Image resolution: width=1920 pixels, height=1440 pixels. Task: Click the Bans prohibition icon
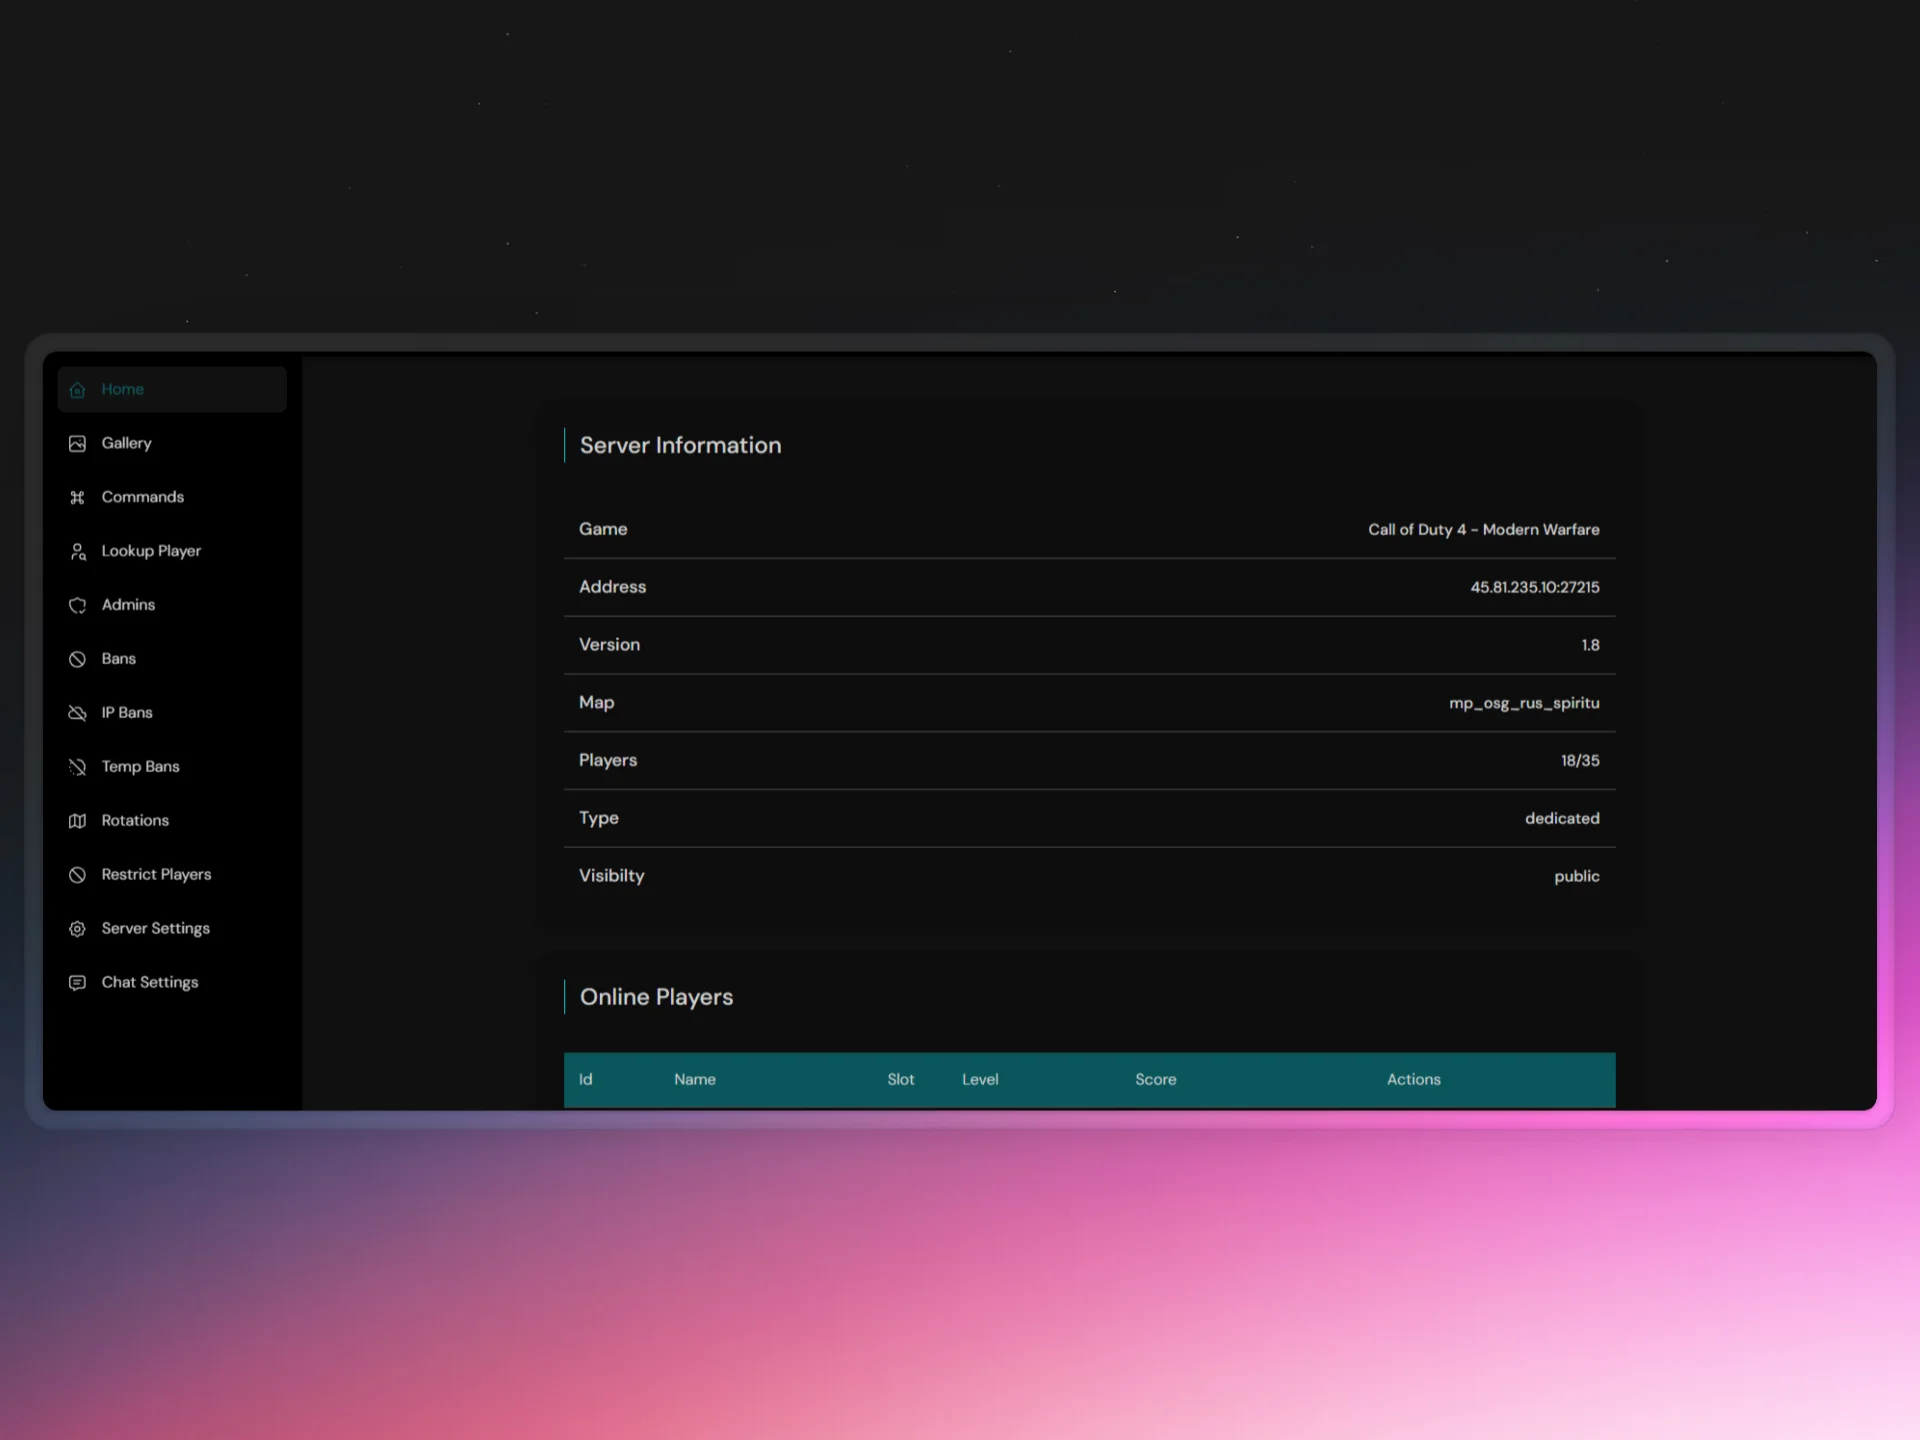78,659
